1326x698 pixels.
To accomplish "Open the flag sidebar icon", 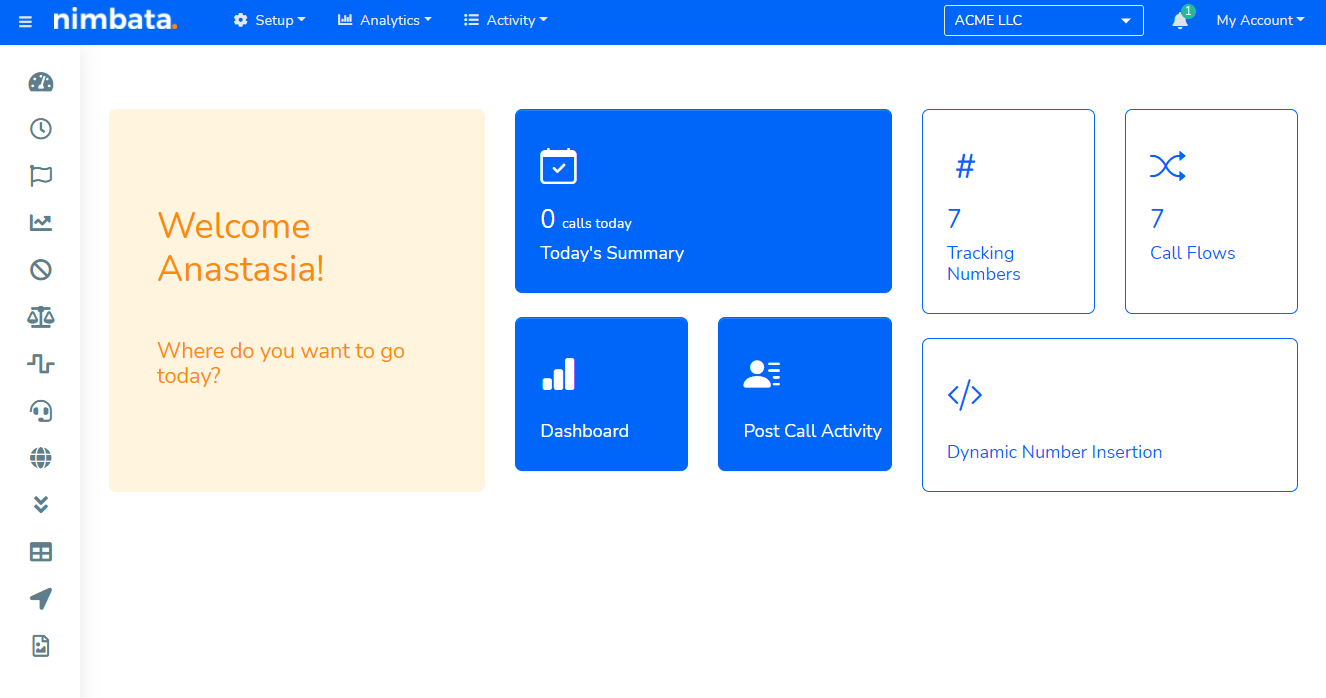I will point(41,176).
